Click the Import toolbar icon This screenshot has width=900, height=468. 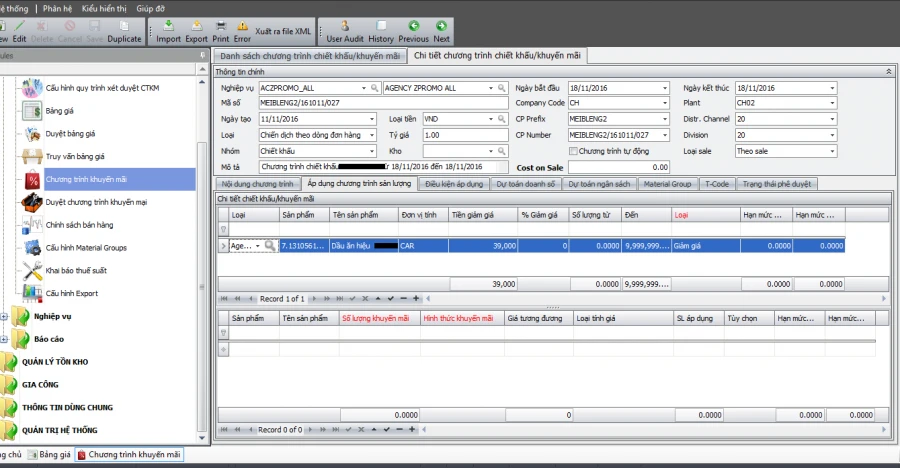coord(168,32)
